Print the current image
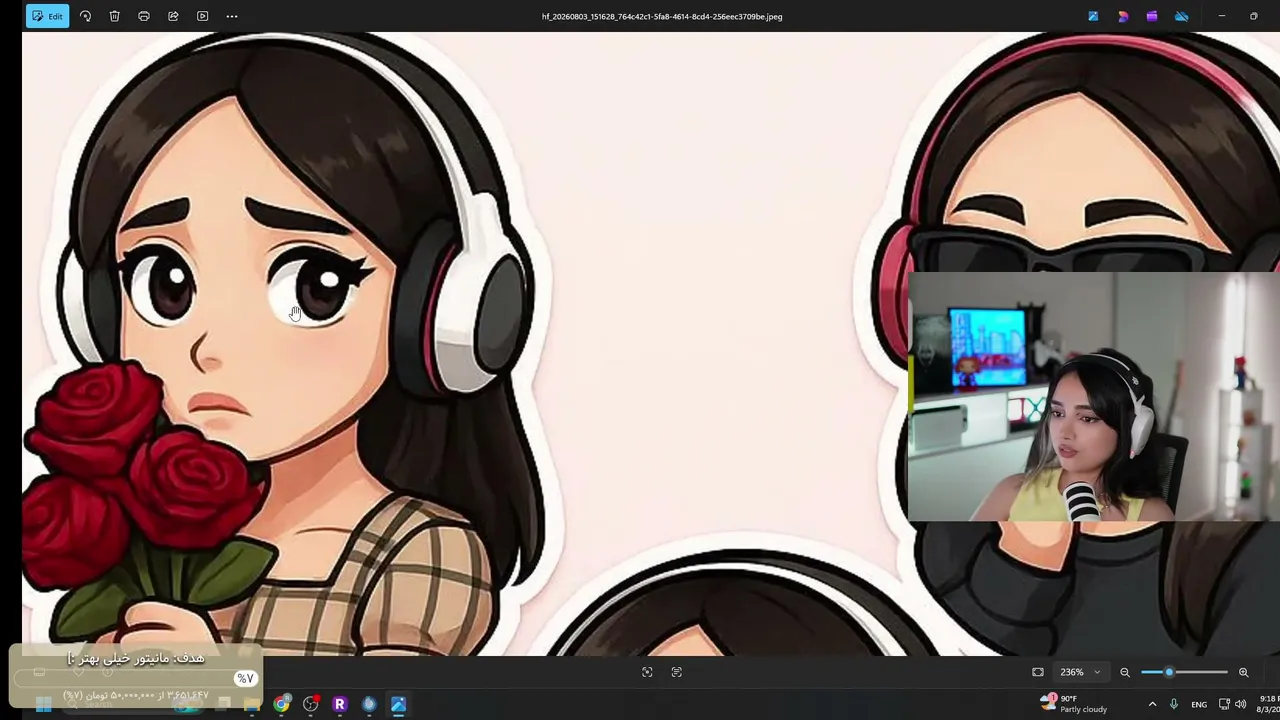1280x720 pixels. pyautogui.click(x=144, y=16)
